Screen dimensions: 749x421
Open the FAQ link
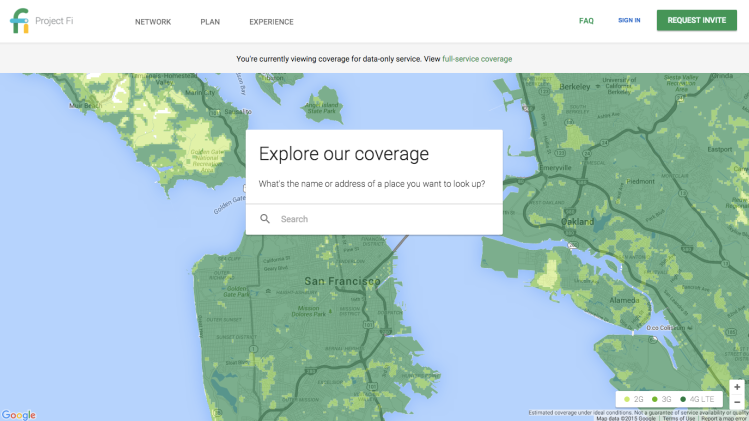[x=586, y=21]
